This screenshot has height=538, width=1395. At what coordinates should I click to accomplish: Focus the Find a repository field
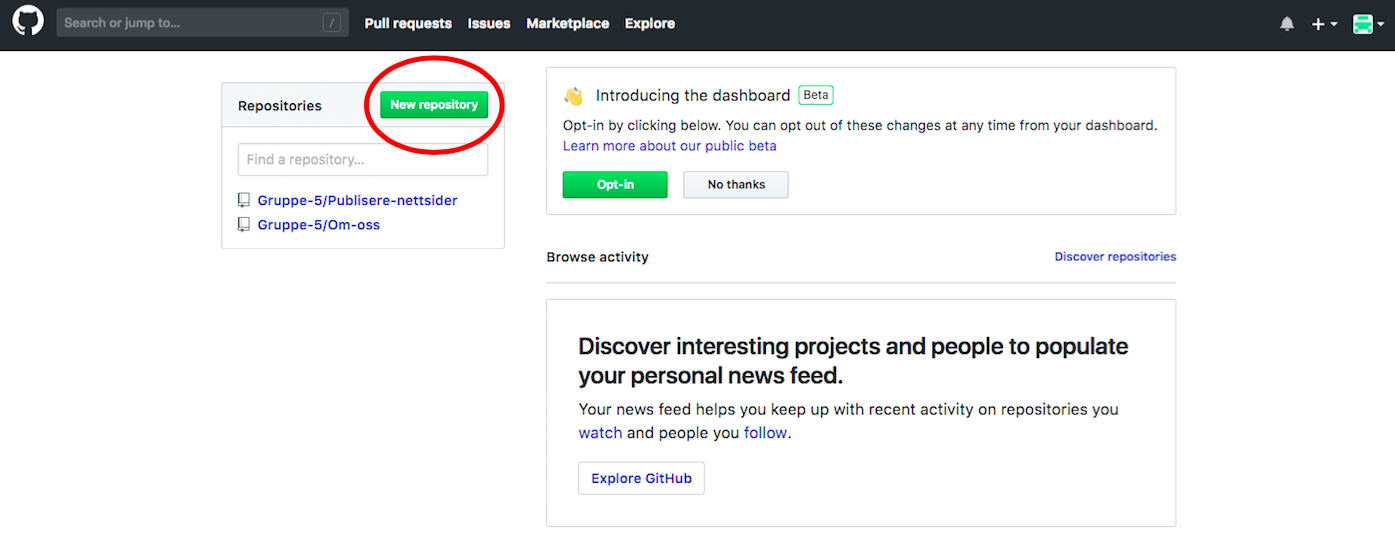(363, 160)
